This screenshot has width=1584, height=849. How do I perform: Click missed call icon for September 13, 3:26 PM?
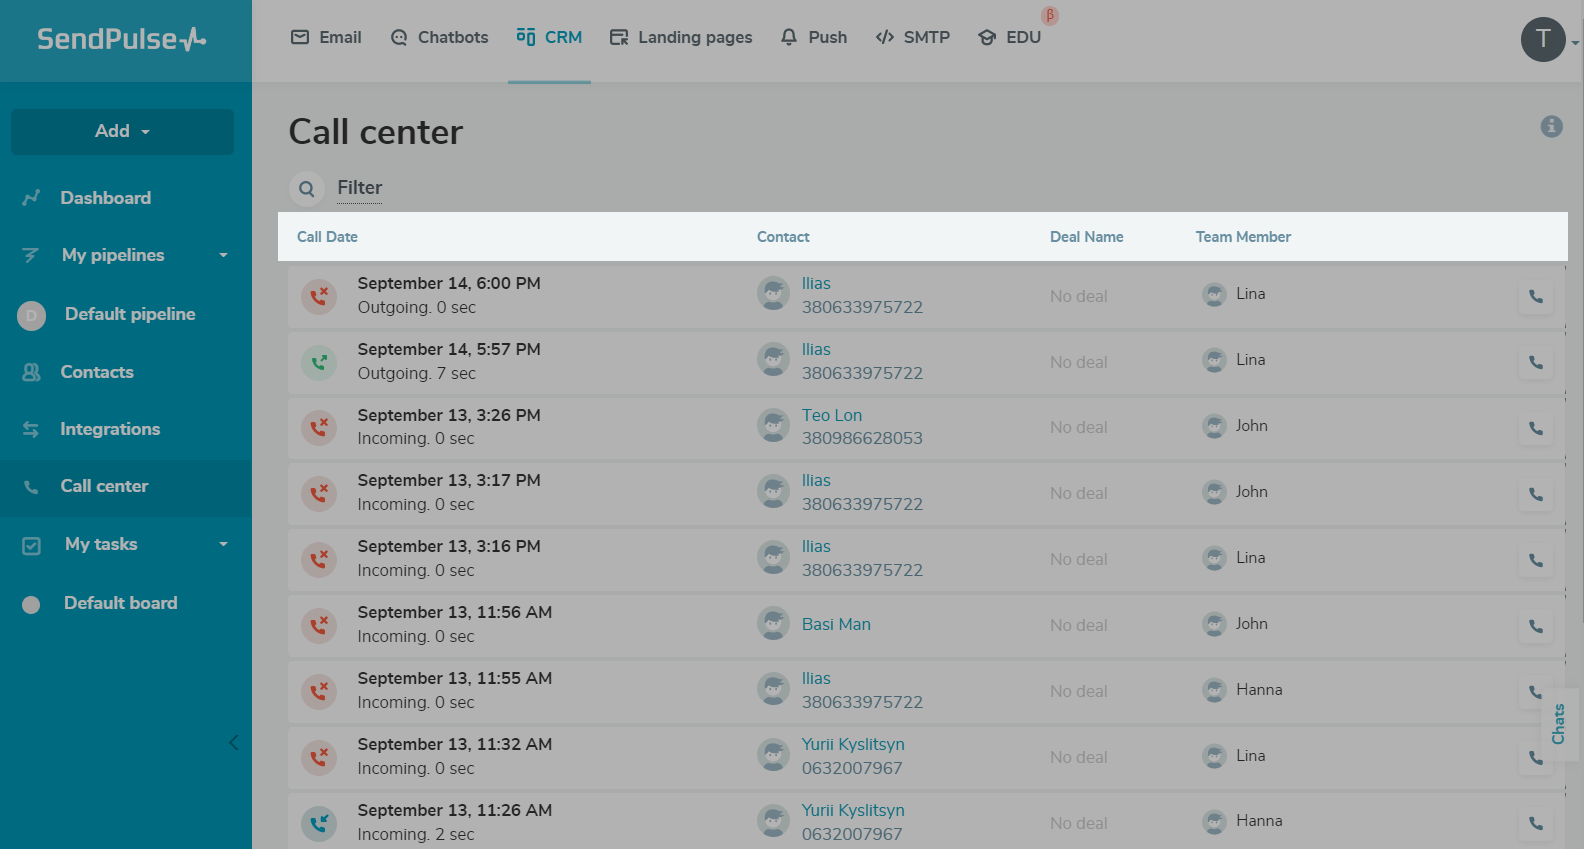(x=319, y=428)
